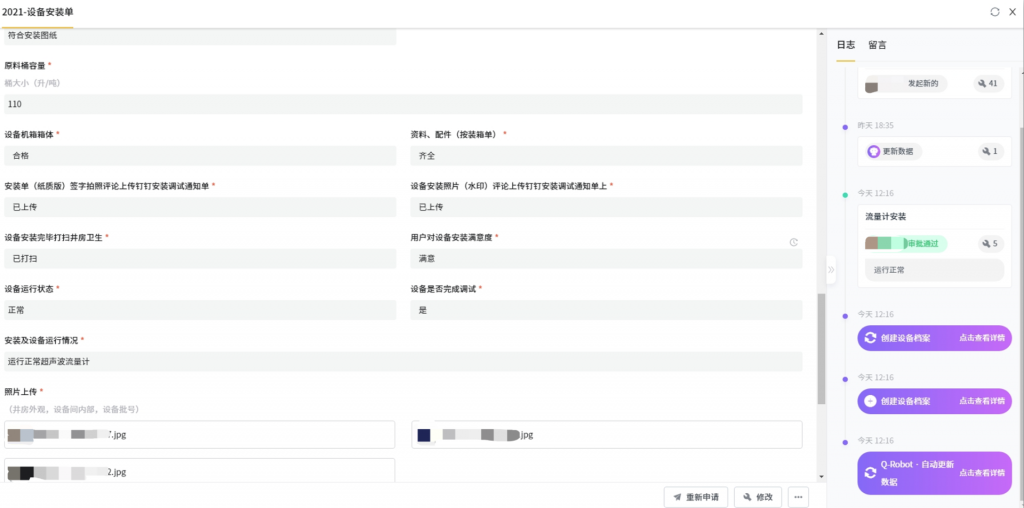Switch to the 留言 tab
The height and width of the screenshot is (508, 1024).
pyautogui.click(x=877, y=45)
